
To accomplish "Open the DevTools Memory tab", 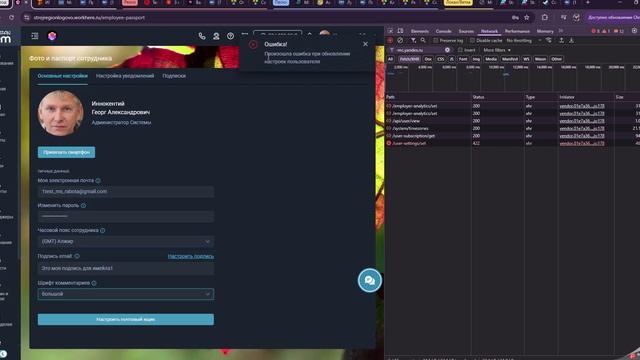I will click(x=545, y=31).
